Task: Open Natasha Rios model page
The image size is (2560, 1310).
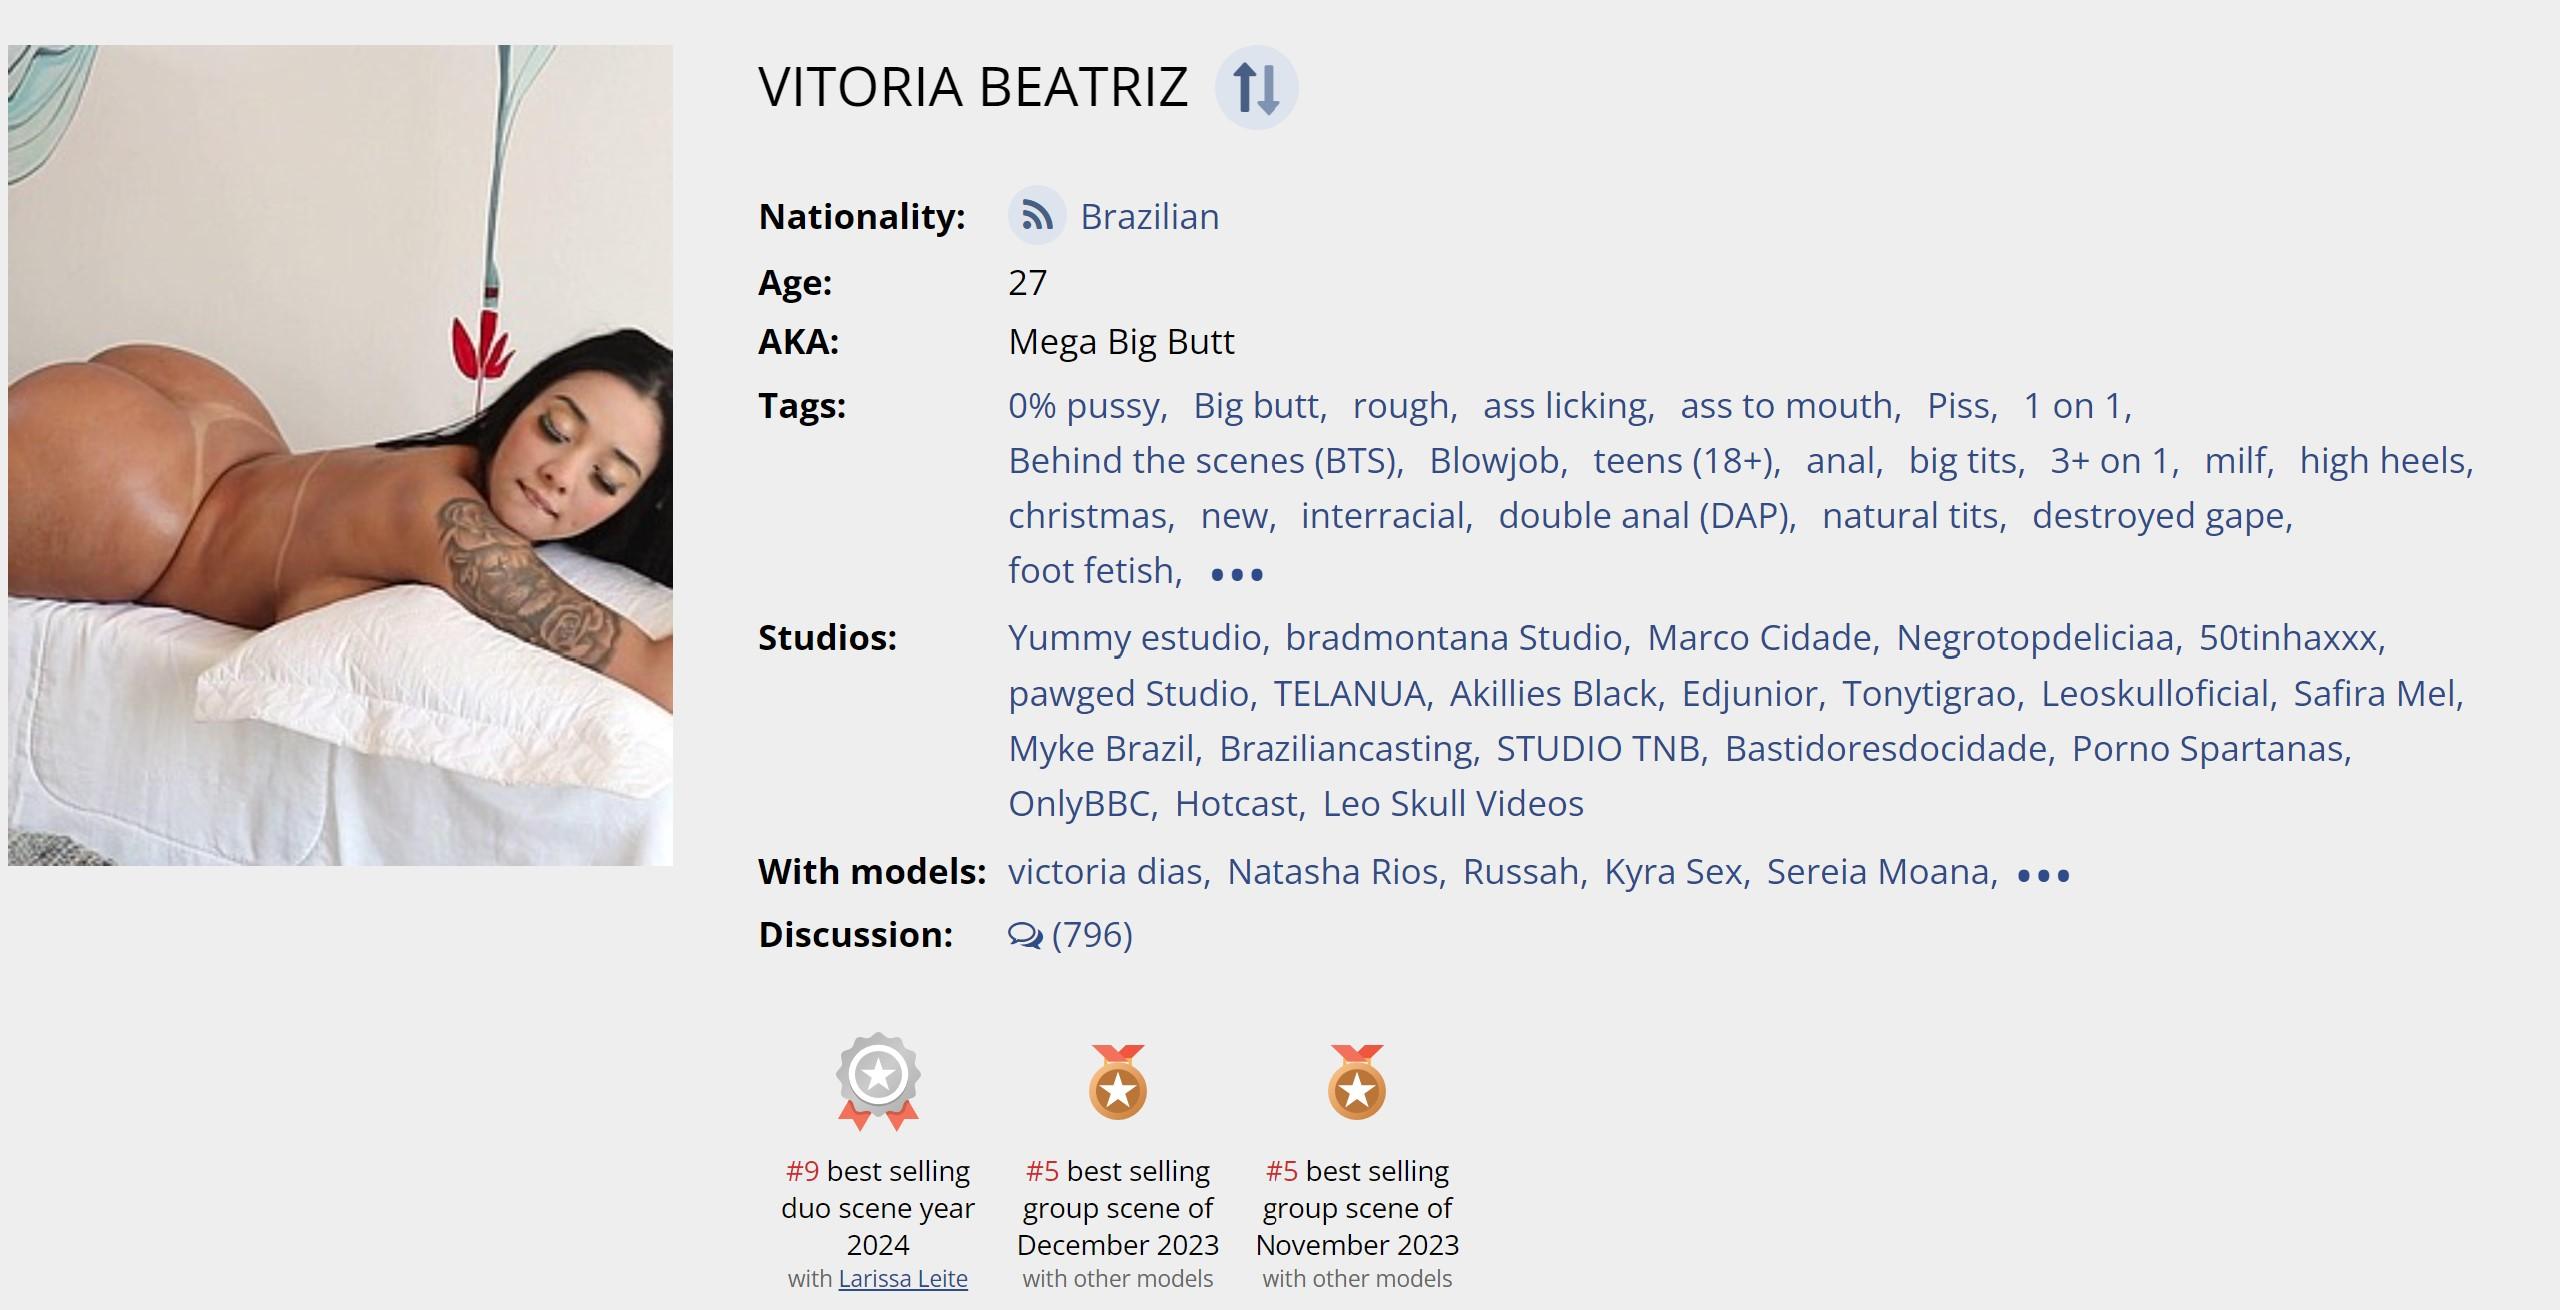Action: coord(1334,872)
